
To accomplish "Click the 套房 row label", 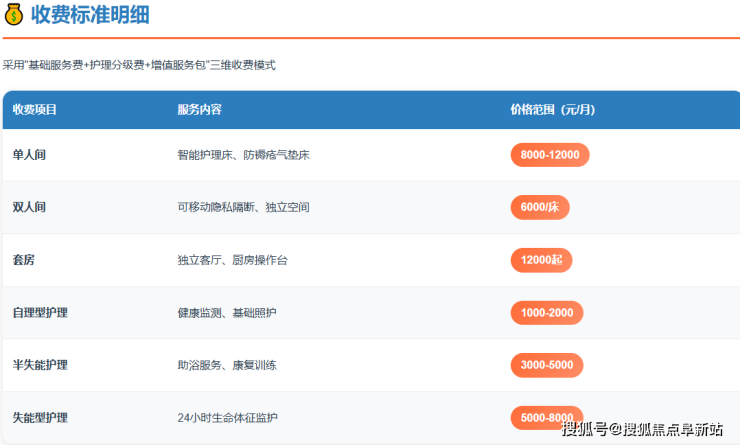I will 23,260.
